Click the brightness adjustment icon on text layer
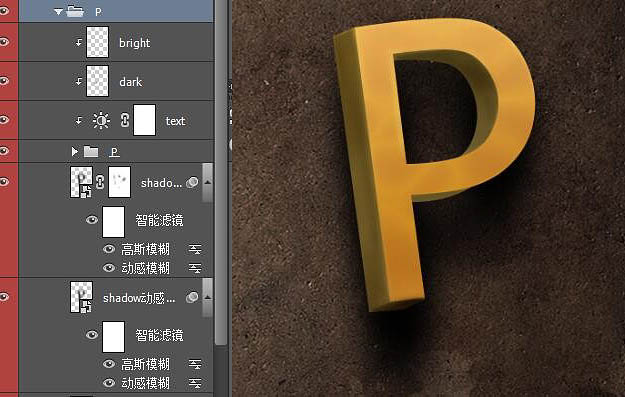The image size is (625, 397). [101, 120]
